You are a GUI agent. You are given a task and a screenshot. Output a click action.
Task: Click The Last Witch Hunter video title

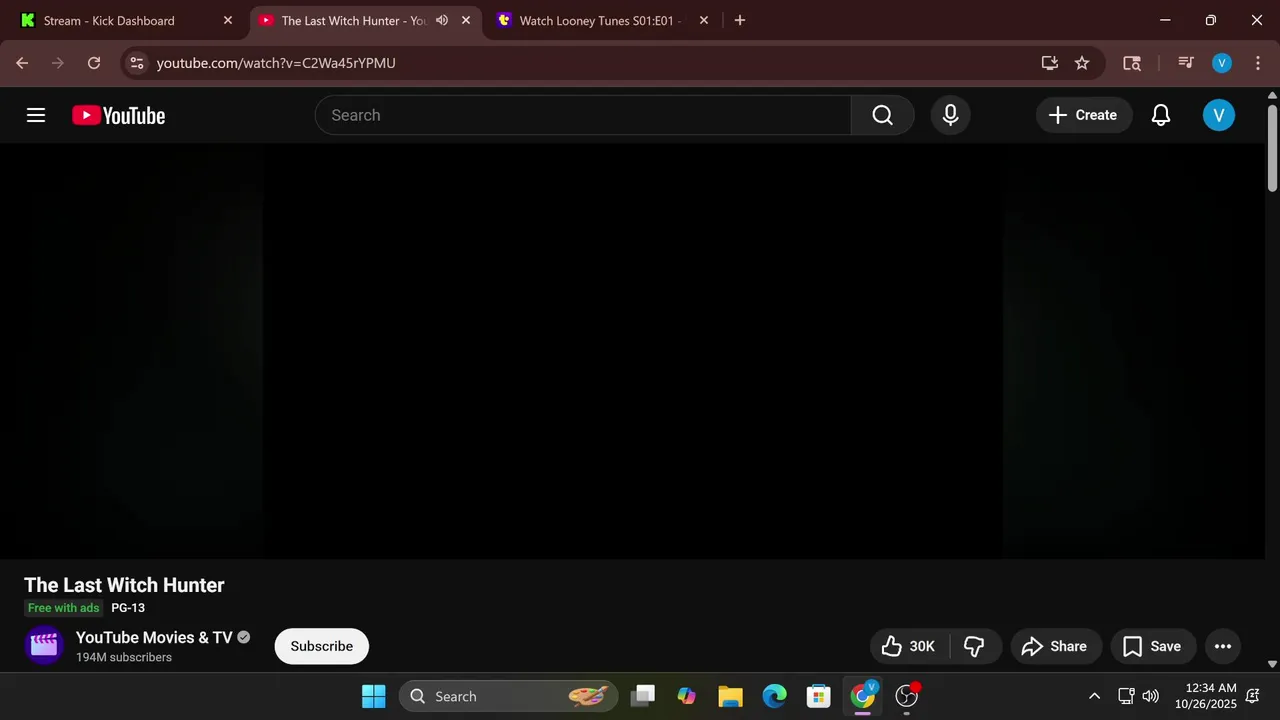124,585
